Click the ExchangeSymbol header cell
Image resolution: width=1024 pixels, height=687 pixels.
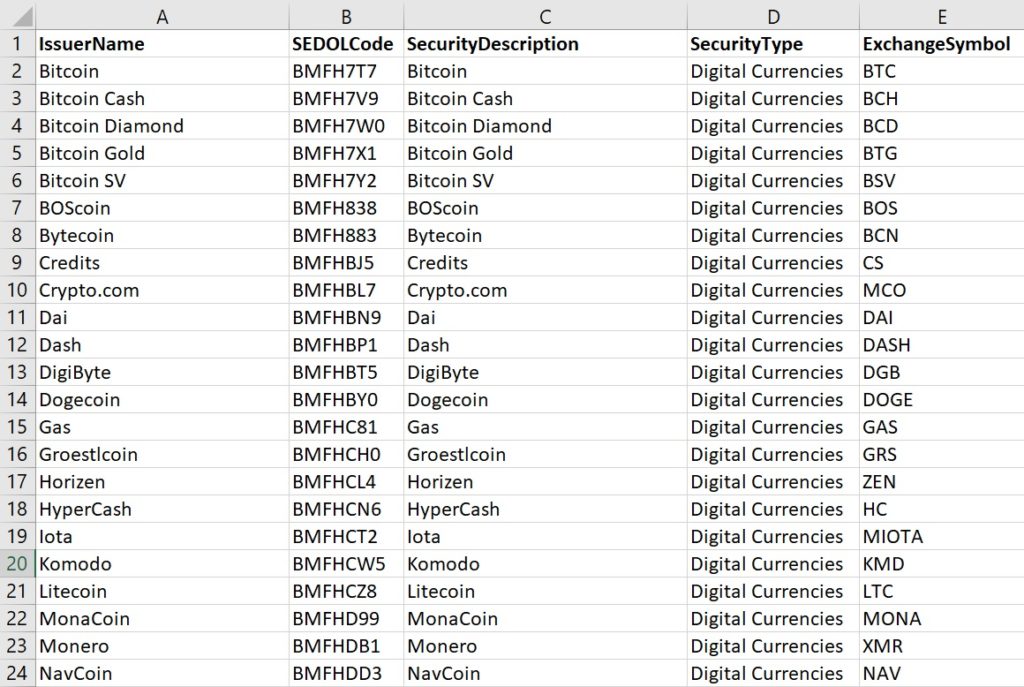coord(942,44)
